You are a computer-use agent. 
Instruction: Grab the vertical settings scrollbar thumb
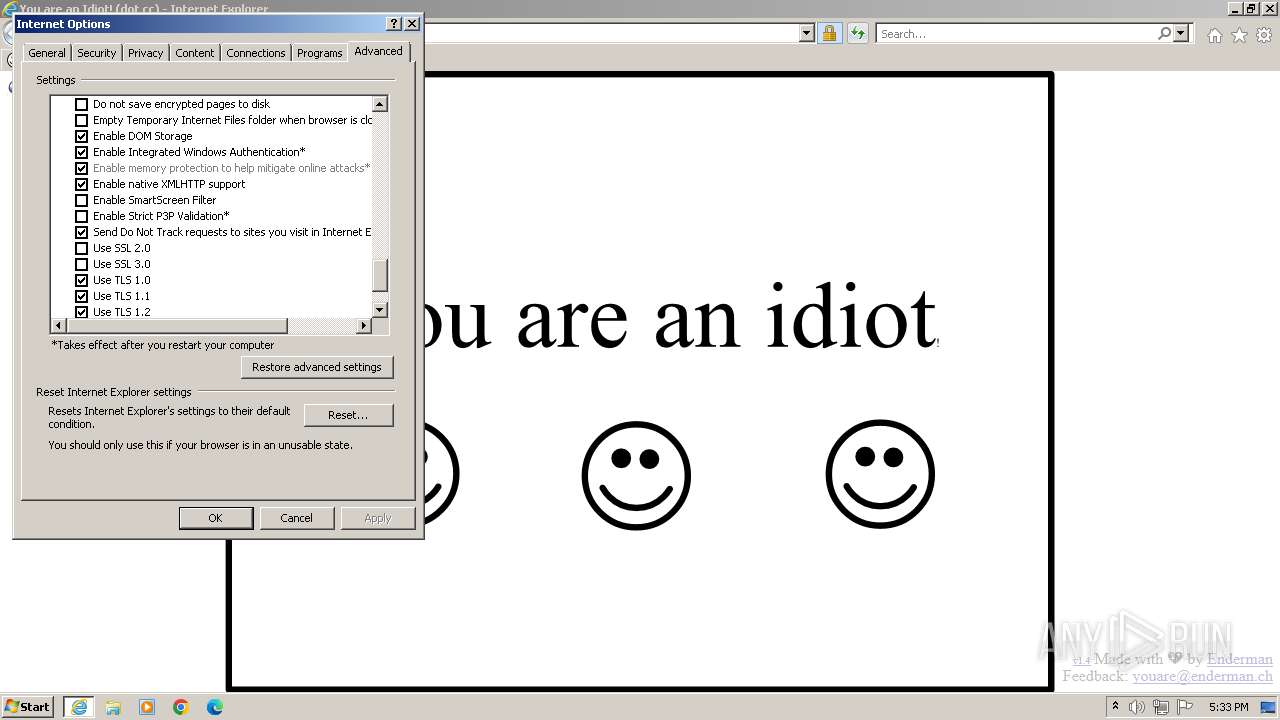[x=380, y=276]
